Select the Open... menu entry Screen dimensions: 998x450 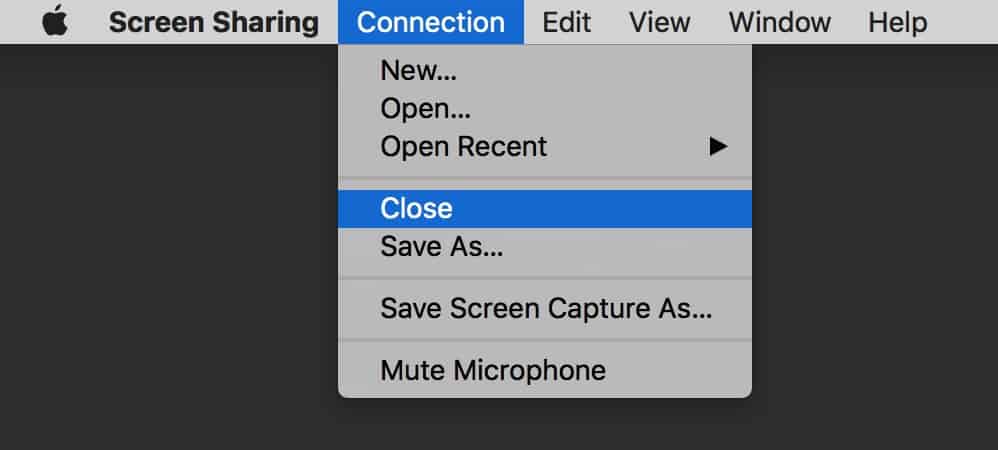[425, 109]
